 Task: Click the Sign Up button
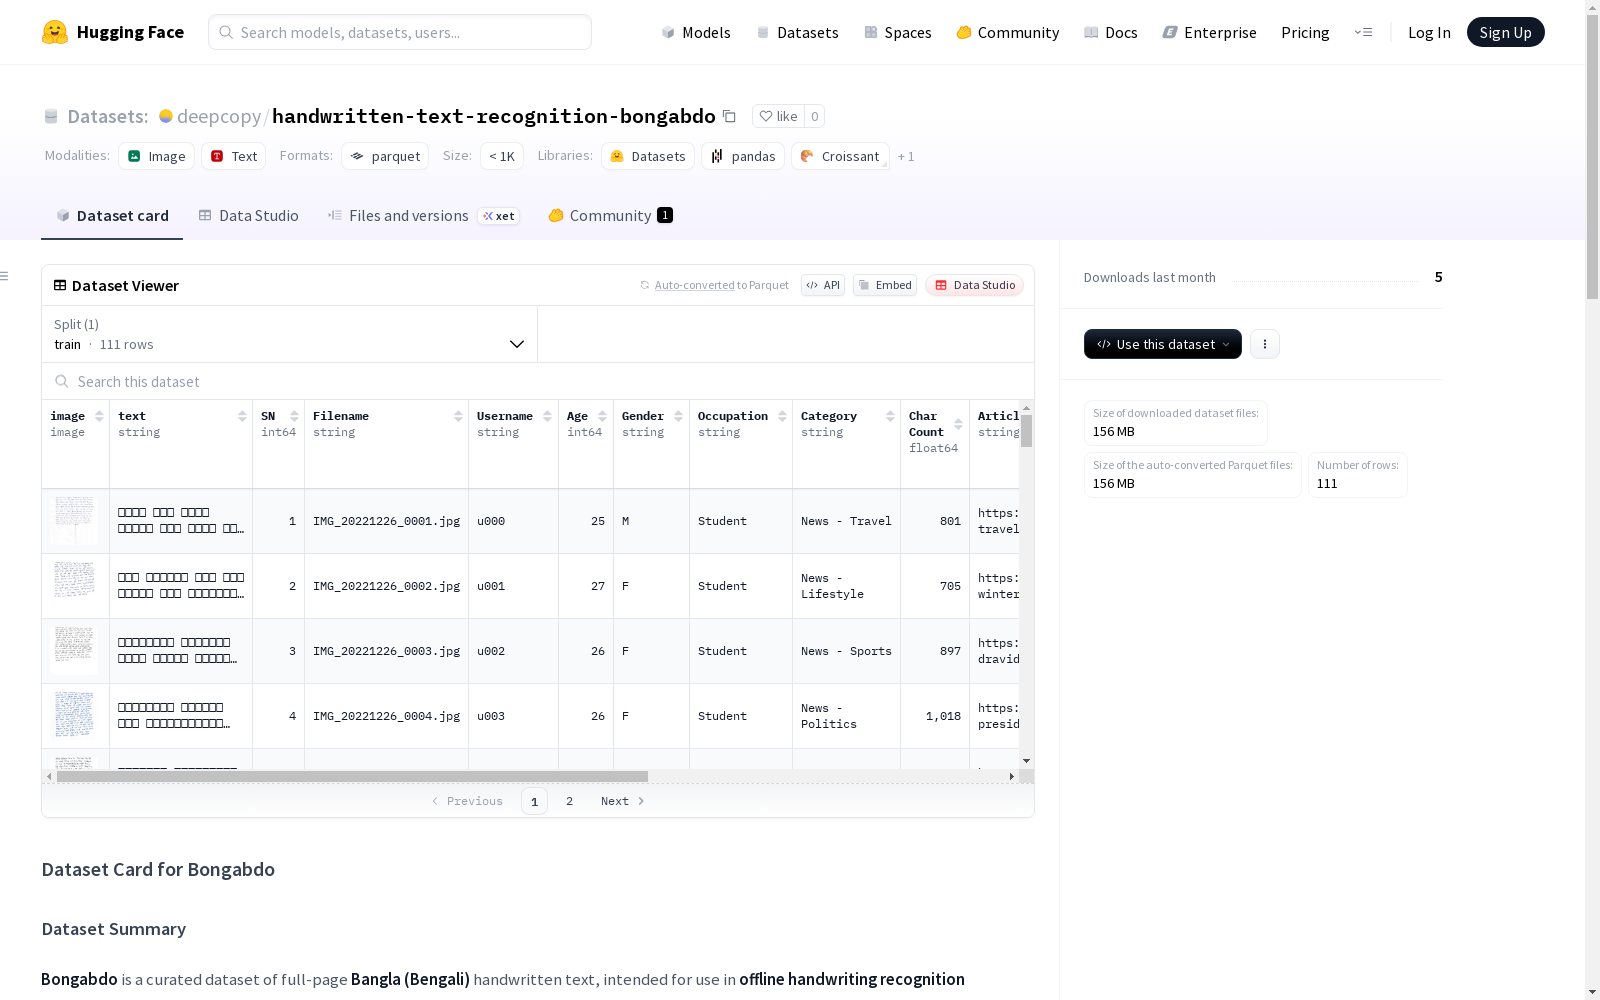click(x=1506, y=32)
